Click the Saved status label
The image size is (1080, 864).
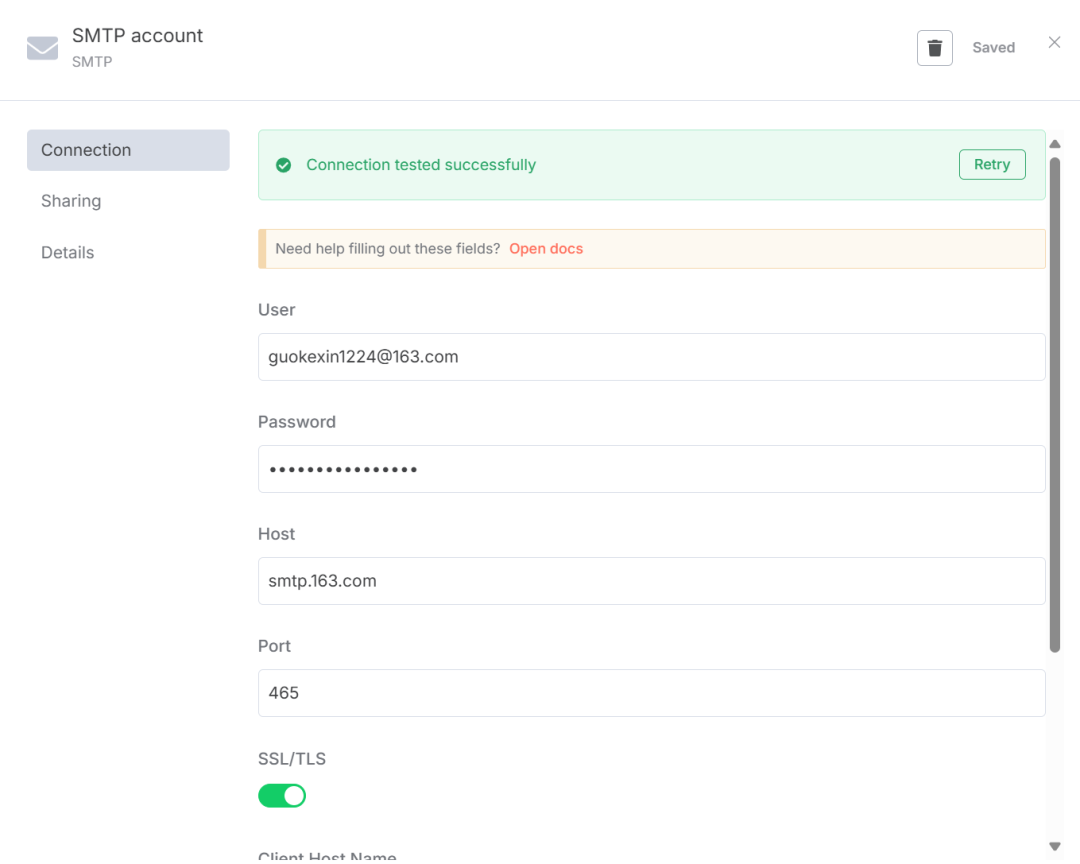(993, 48)
